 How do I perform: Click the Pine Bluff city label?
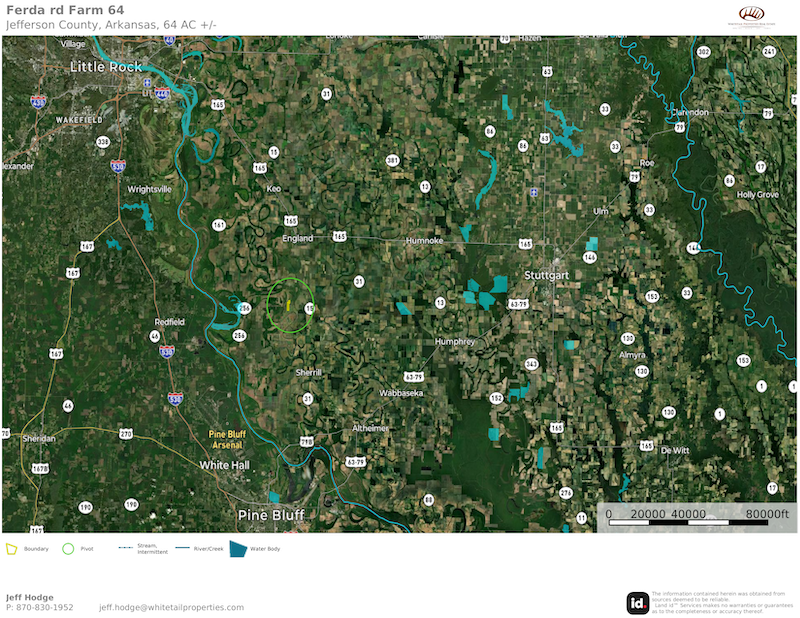click(x=270, y=515)
